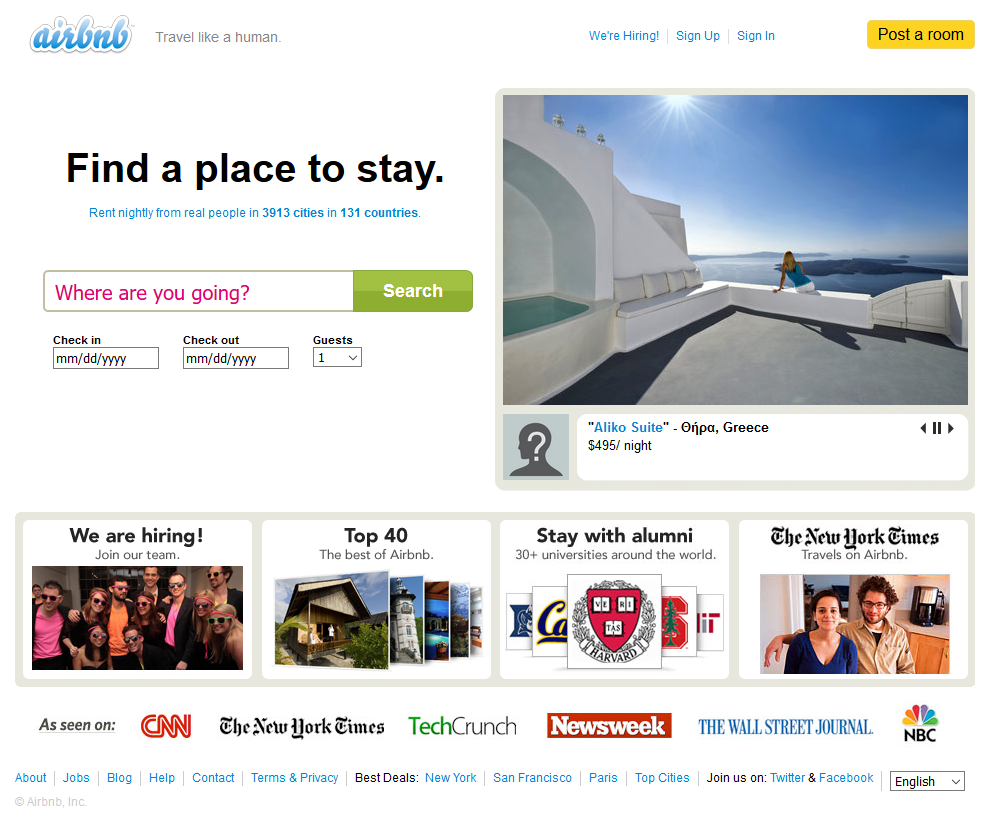Click the Wall Street Journal logo
Image resolution: width=990 pixels, height=820 pixels.
[785, 727]
